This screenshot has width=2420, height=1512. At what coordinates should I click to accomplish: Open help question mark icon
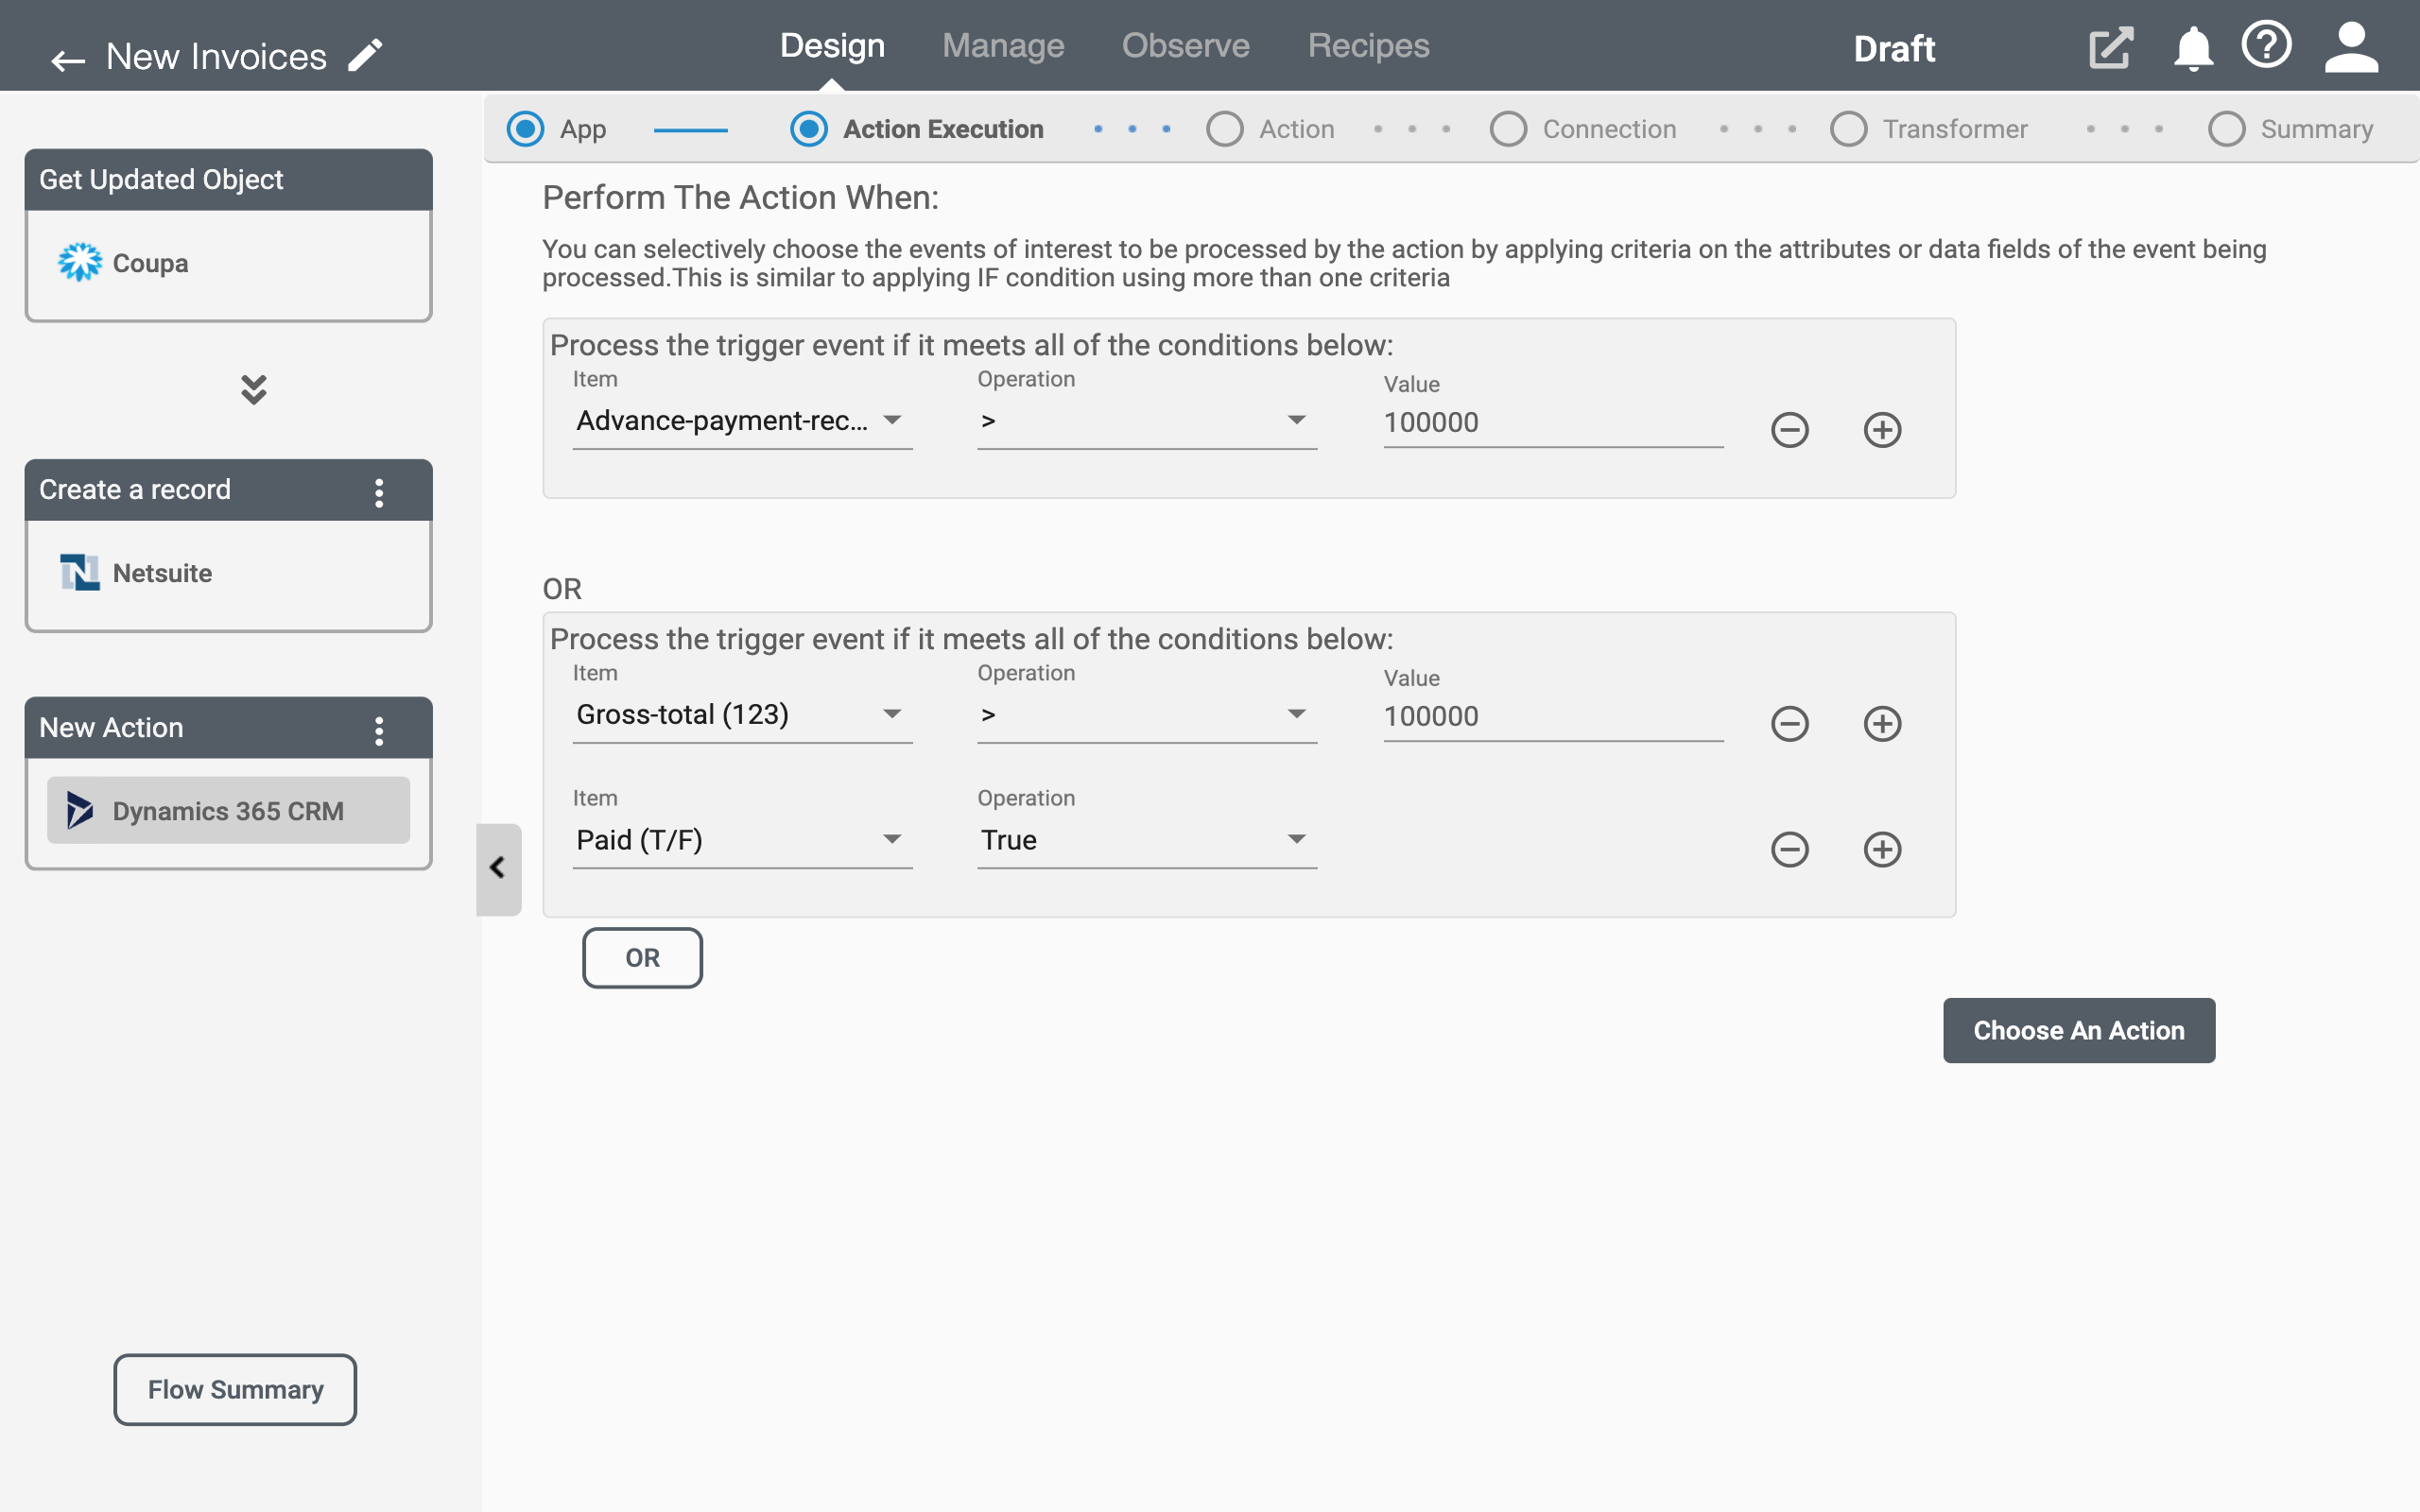click(2266, 45)
